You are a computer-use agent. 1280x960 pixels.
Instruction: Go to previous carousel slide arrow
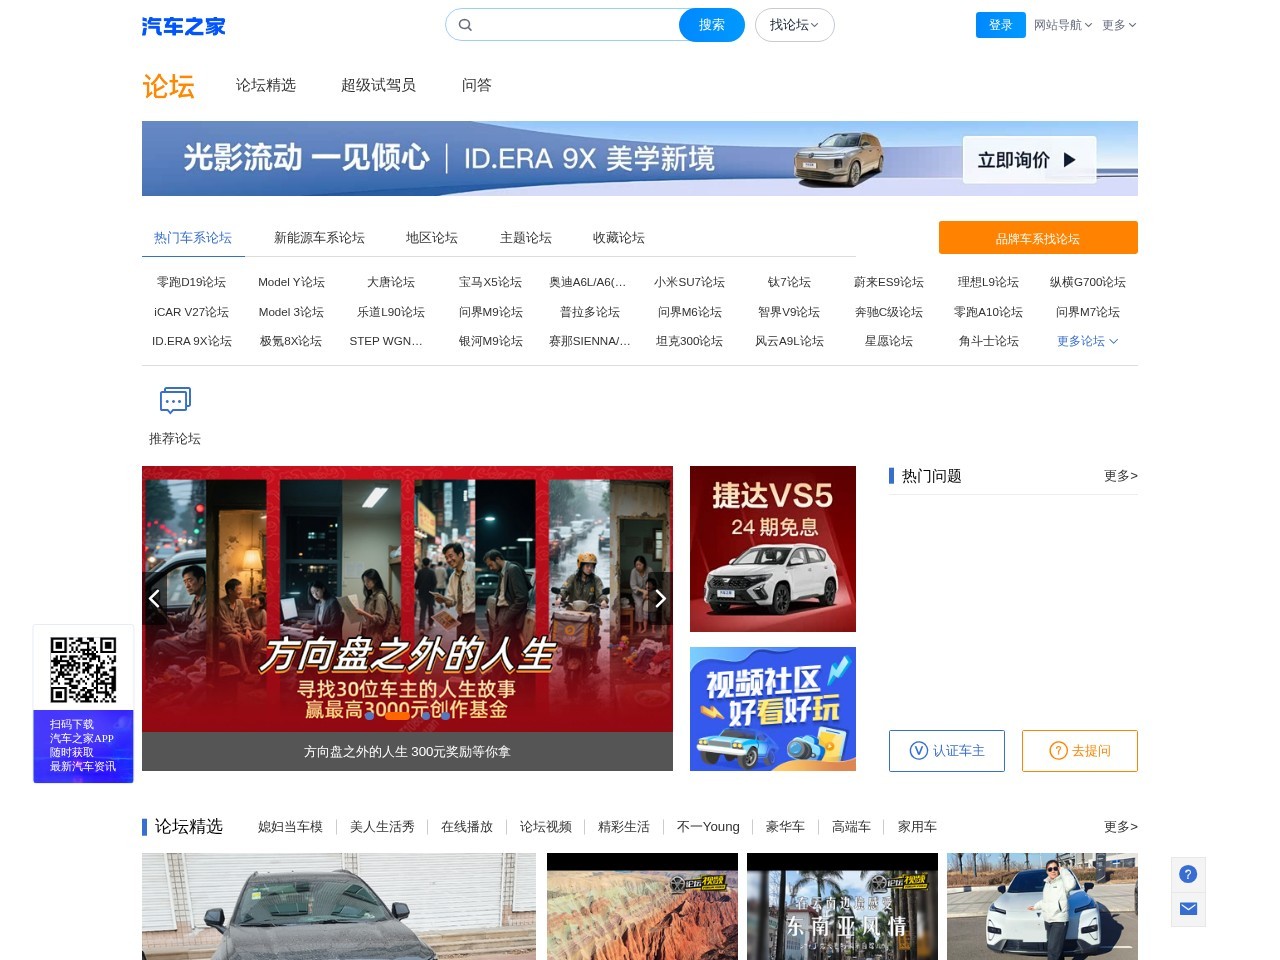tap(154, 598)
